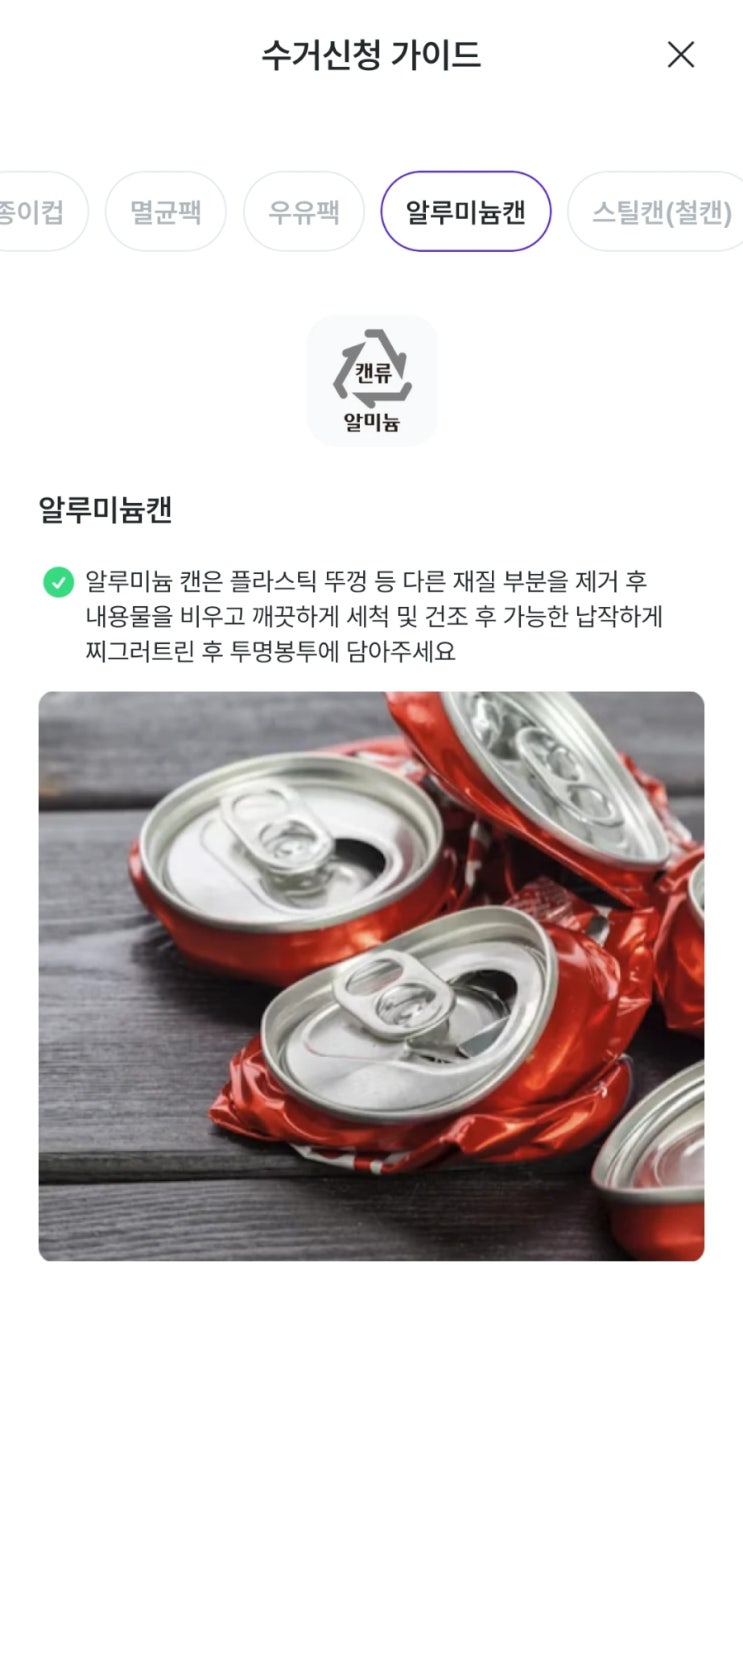The width and height of the screenshot is (743, 1659).
Task: Tap the 수거신청 가이드 page title
Action: [371, 54]
